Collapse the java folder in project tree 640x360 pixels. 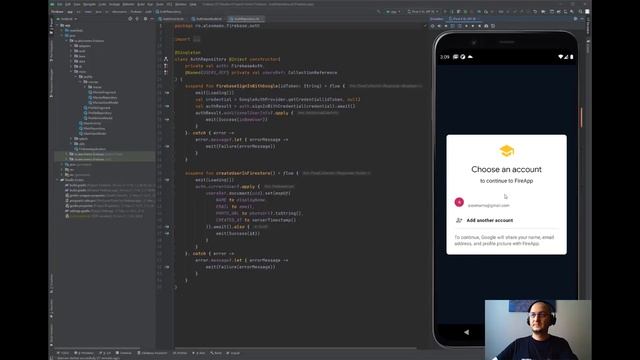click(62, 36)
